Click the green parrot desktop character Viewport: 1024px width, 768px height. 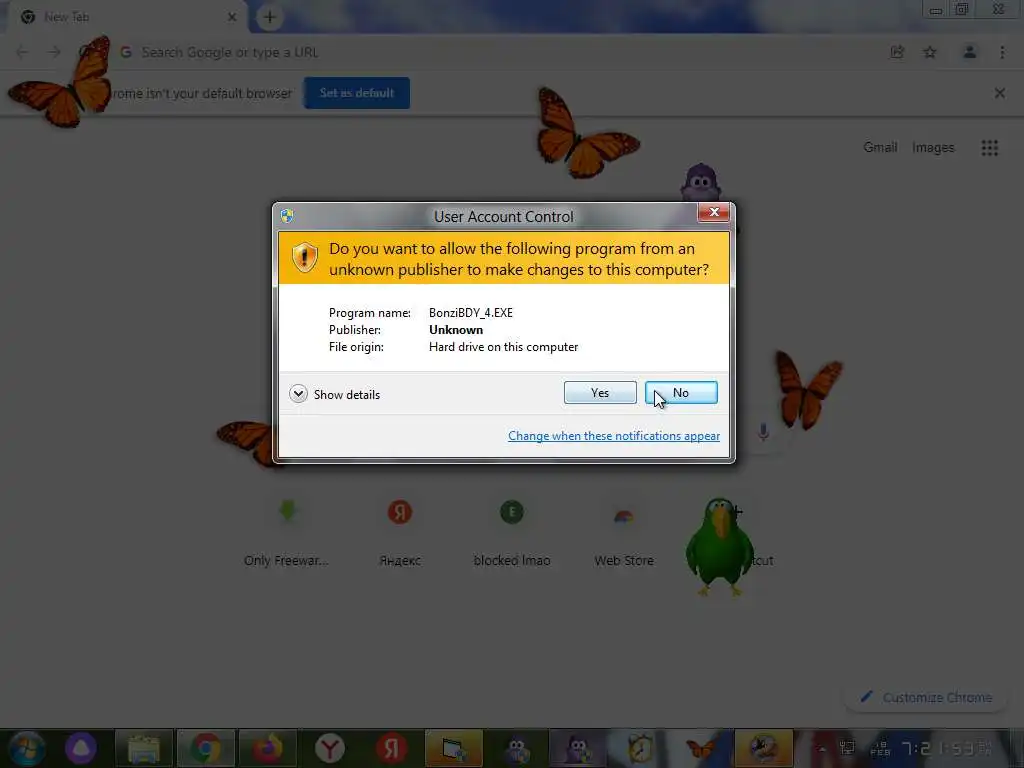(719, 547)
